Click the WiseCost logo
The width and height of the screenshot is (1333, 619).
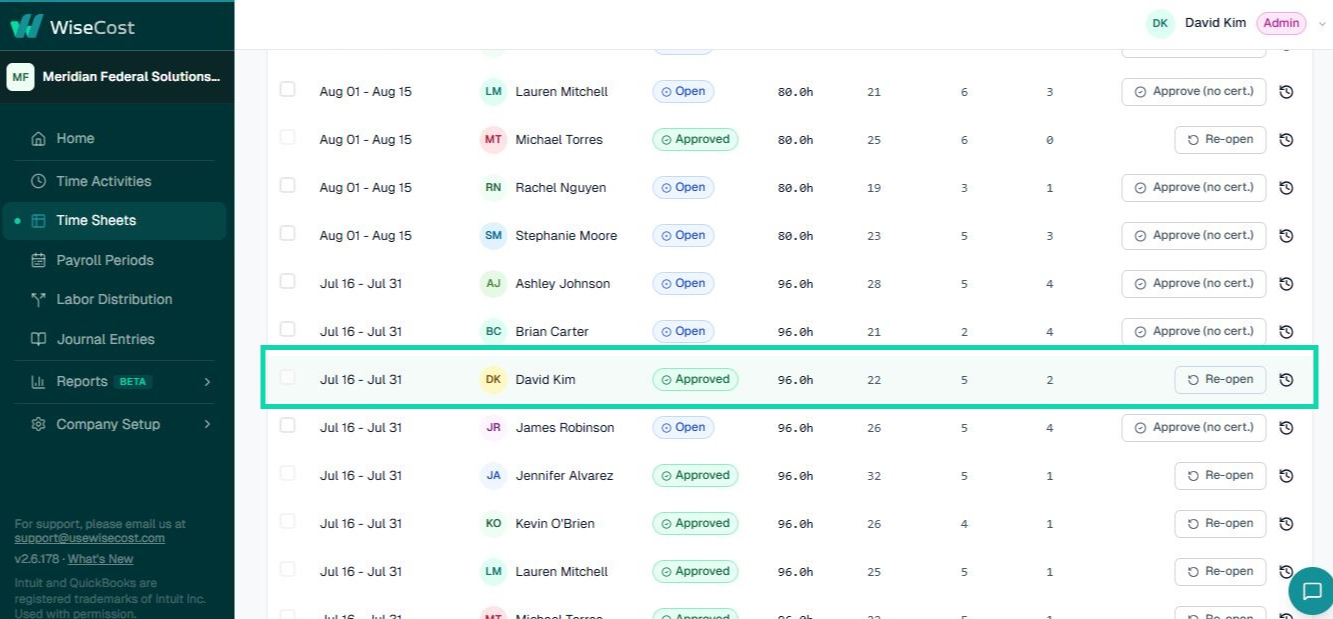(x=72, y=26)
